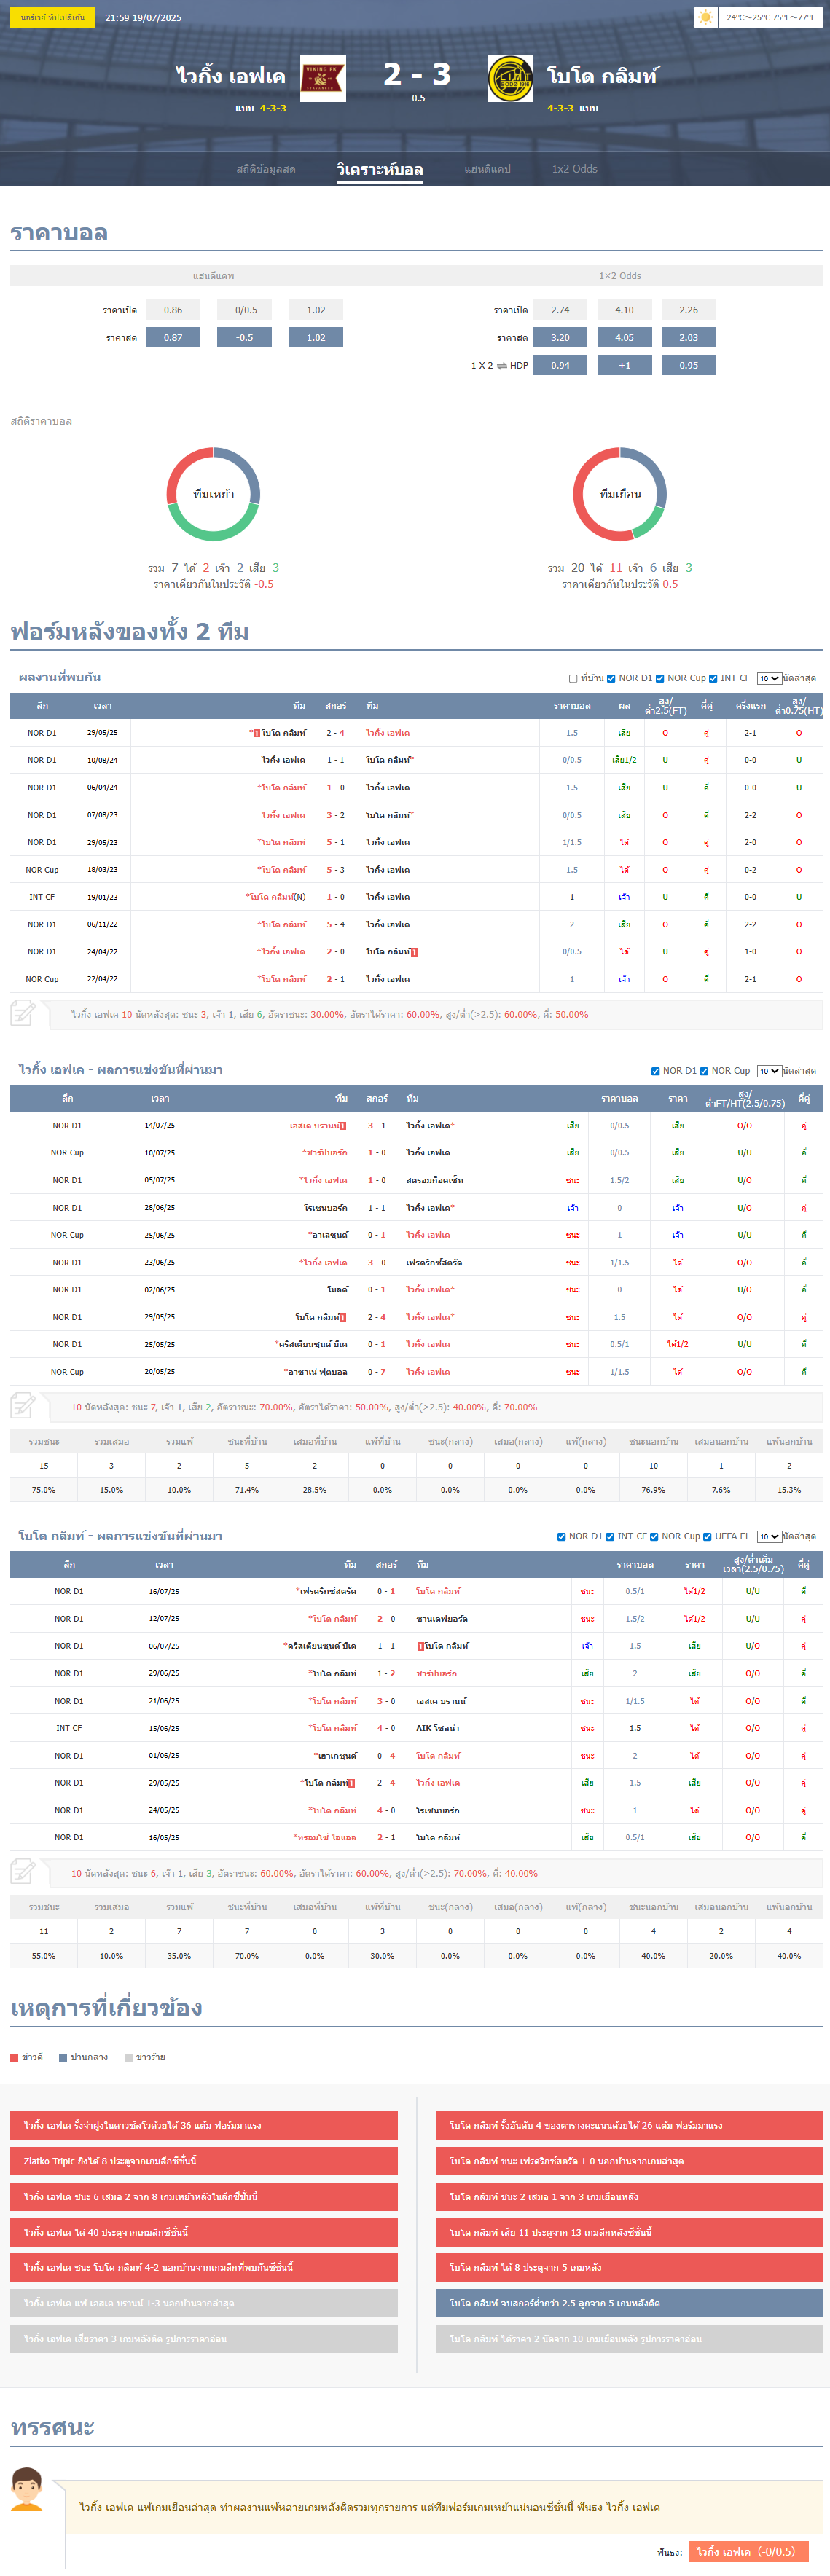Click news: ไวกิ้ง เอฟเค ได้ 40 ประตู
The width and height of the screenshot is (830, 2576).
pyautogui.click(x=204, y=2232)
